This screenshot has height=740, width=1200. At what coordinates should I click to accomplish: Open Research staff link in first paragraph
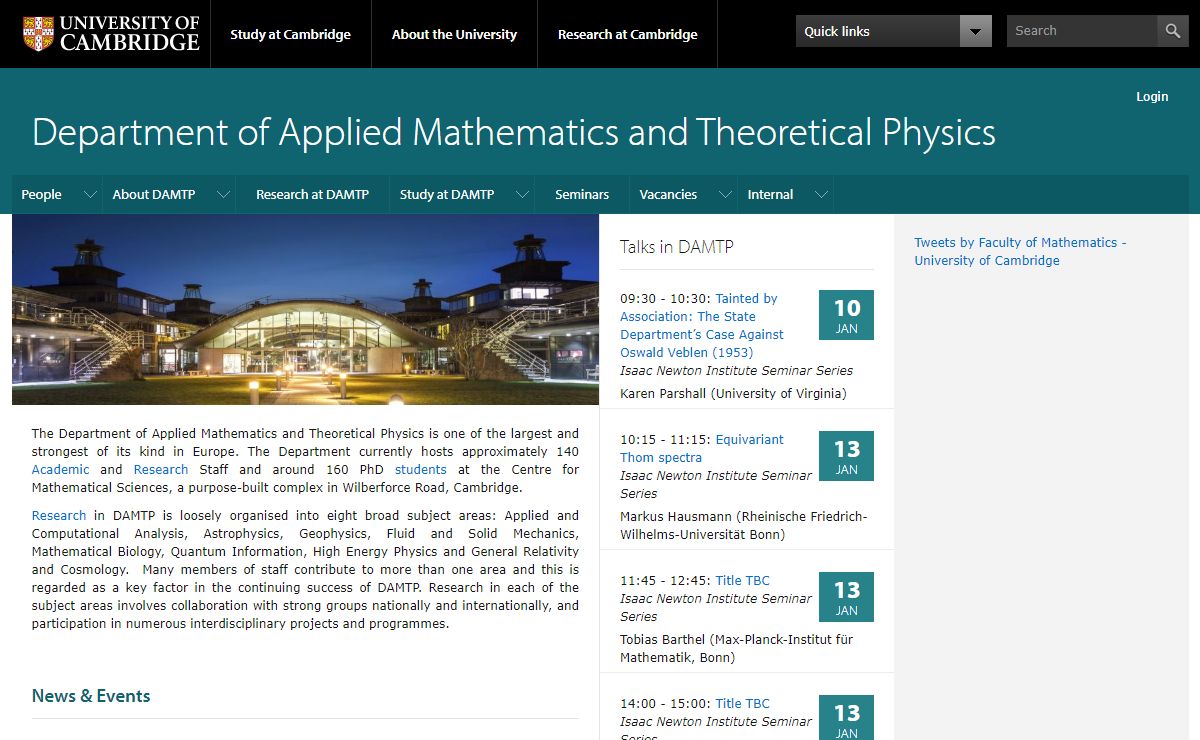[161, 469]
